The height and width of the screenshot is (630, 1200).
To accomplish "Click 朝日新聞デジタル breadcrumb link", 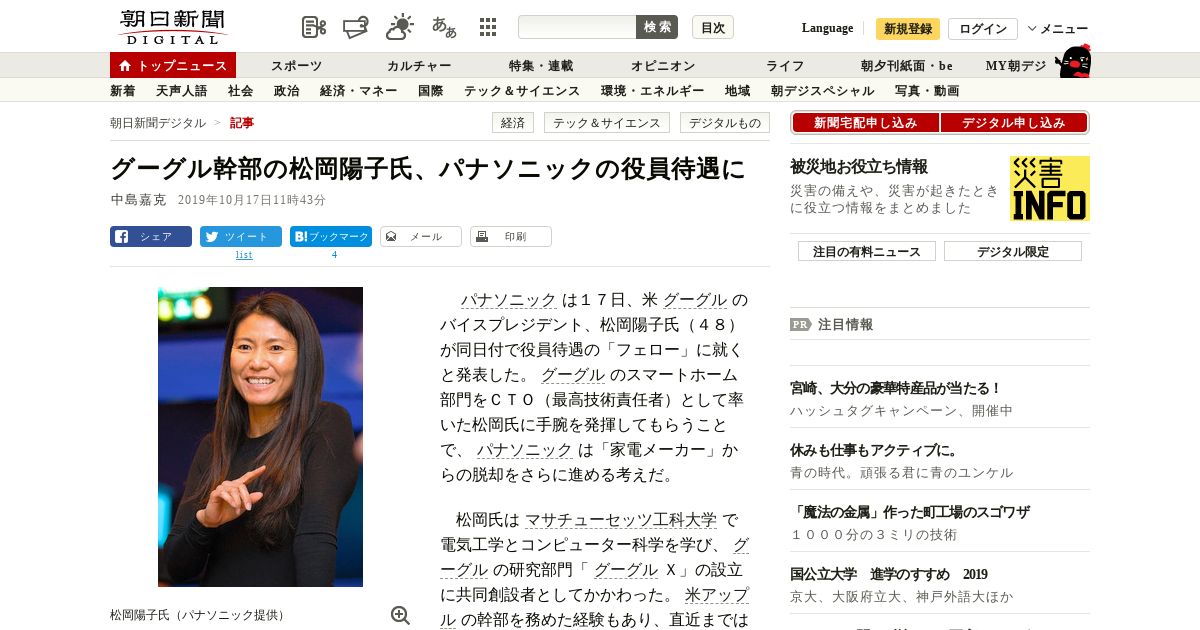I will [x=158, y=123].
